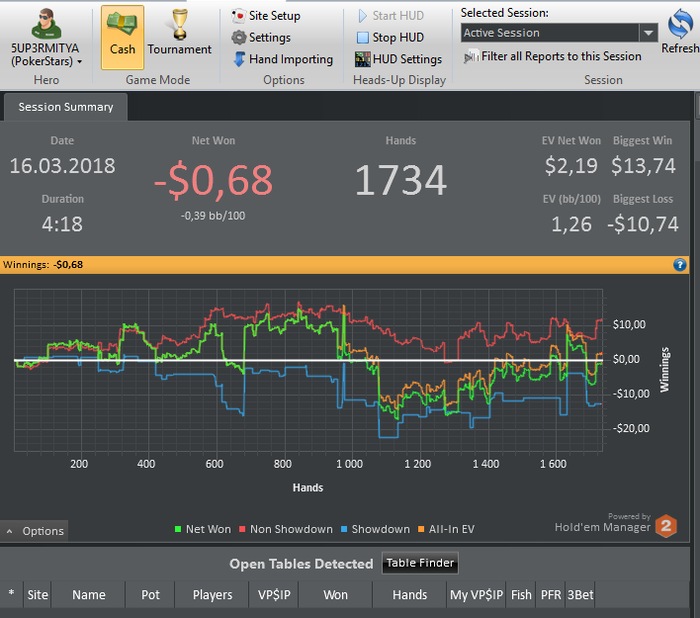This screenshot has width=700, height=618.
Task: Open Site Setup options
Action: click(266, 16)
